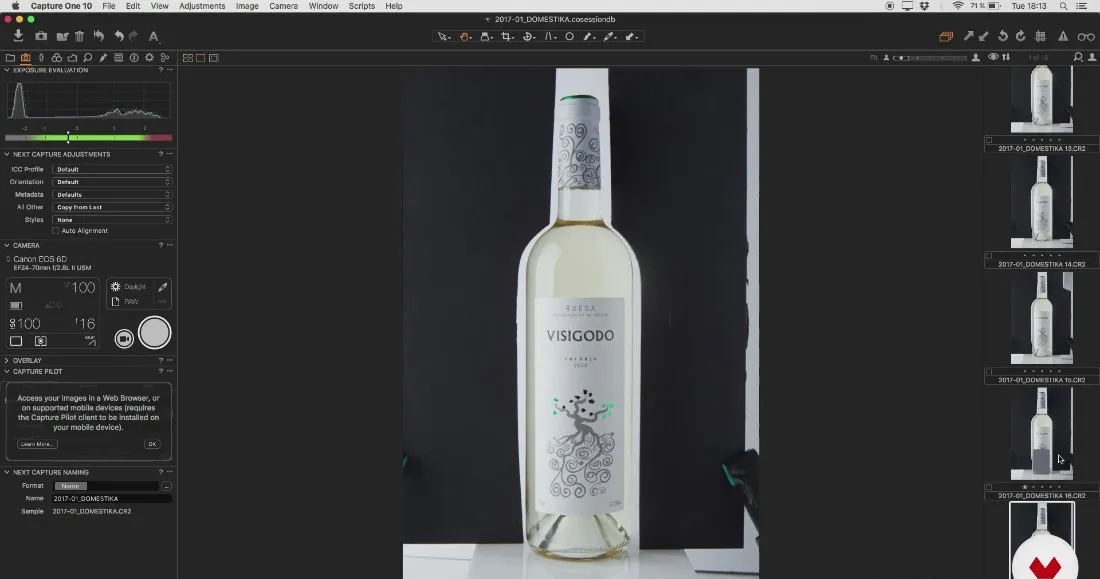Toggle the eye visibility icon above the browser

993,58
